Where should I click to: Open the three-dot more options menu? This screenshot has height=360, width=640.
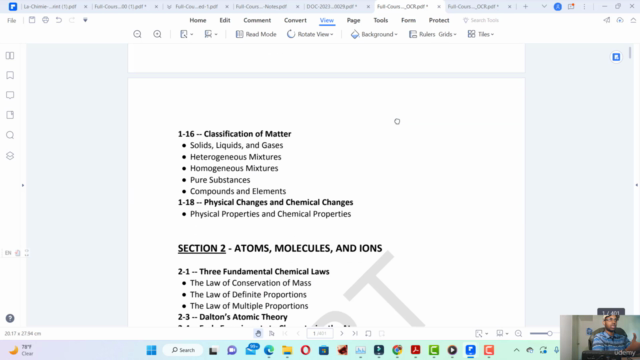(584, 7)
